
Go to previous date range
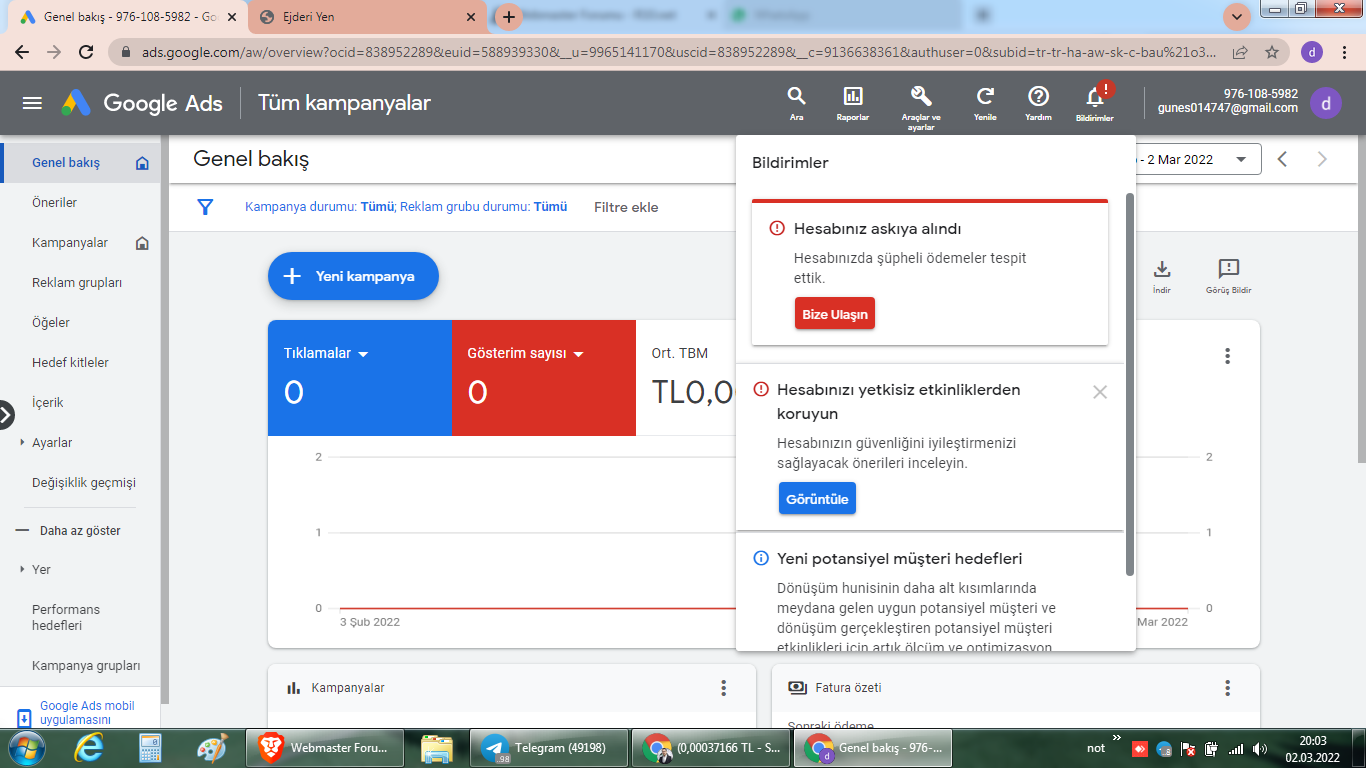tap(1283, 159)
